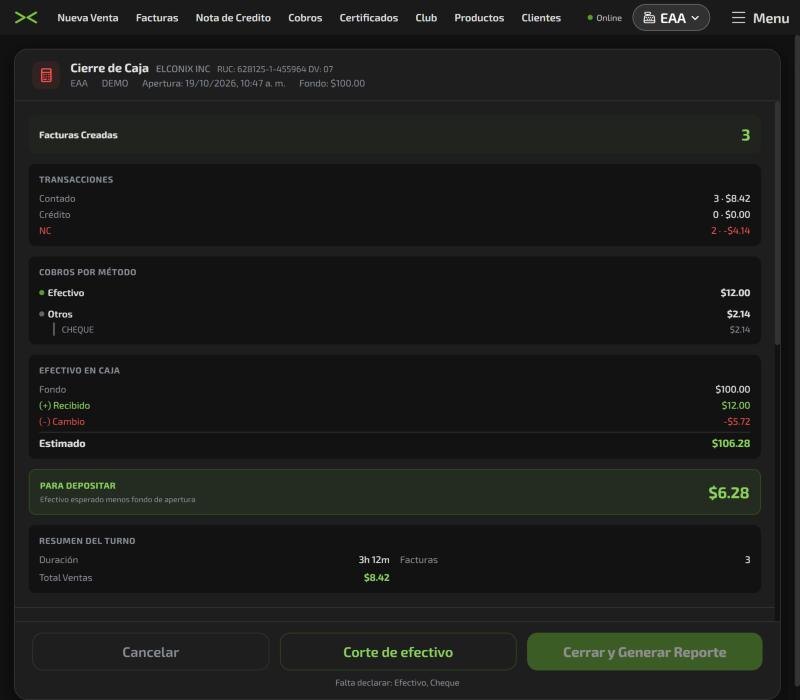The width and height of the screenshot is (800, 700).
Task: Click the Cierre de Caja title
Action: point(110,68)
